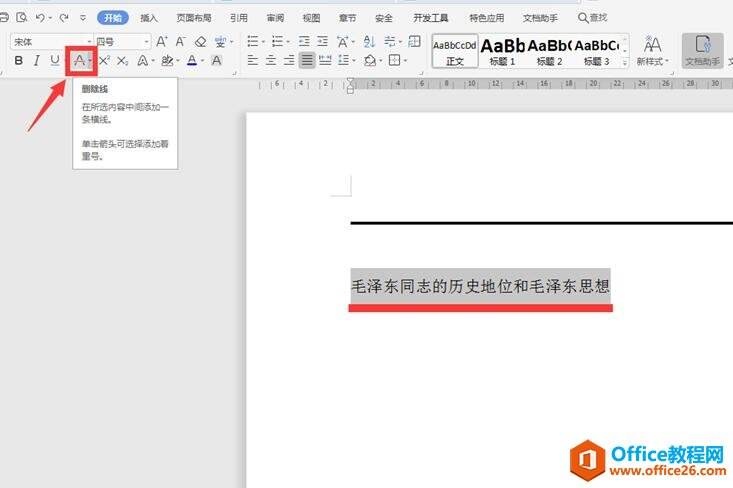Increase font size

(161, 42)
